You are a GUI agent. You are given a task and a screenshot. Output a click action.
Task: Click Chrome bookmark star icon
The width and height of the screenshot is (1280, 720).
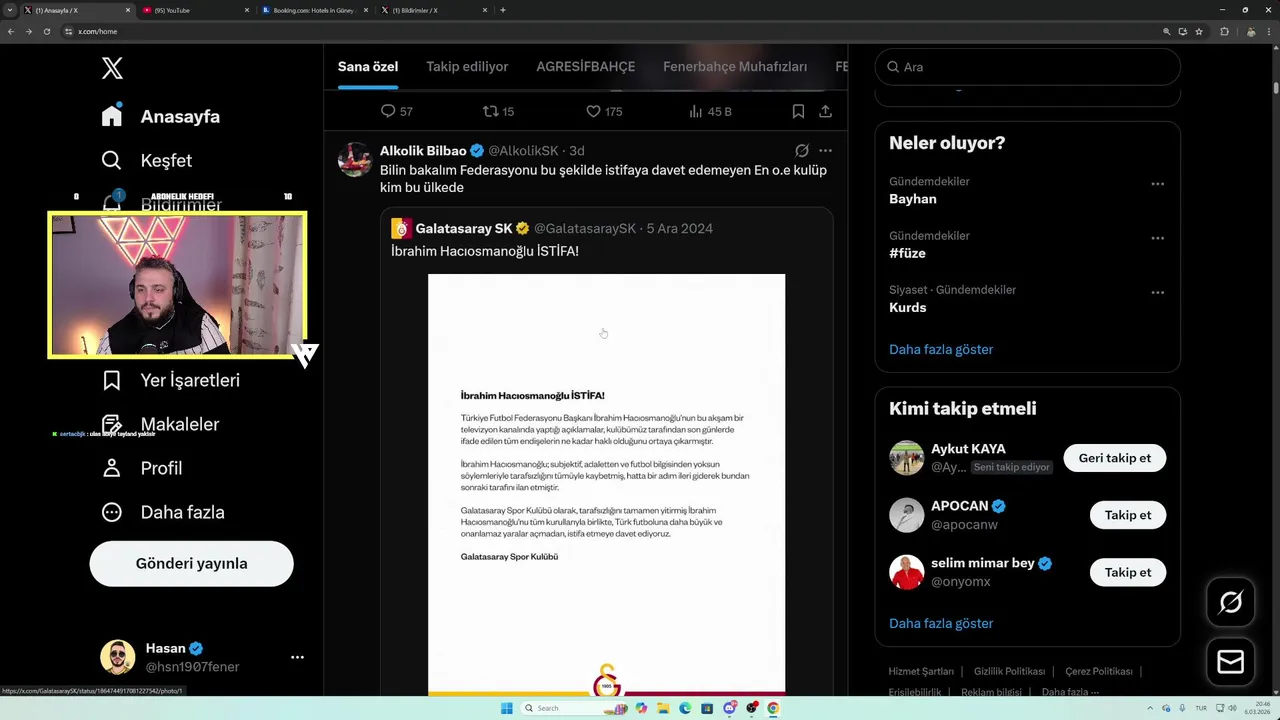(1198, 31)
